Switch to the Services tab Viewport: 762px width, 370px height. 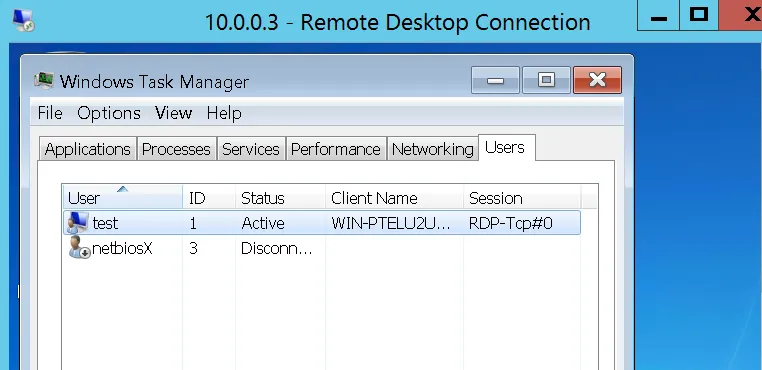(251, 149)
